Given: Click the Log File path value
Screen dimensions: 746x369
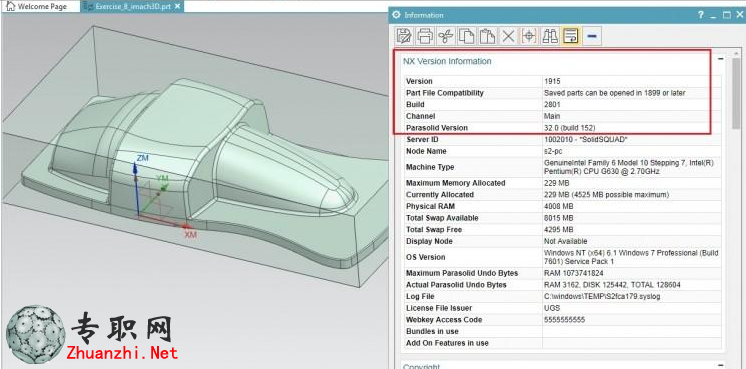Looking at the screenshot, I should click(x=602, y=297).
